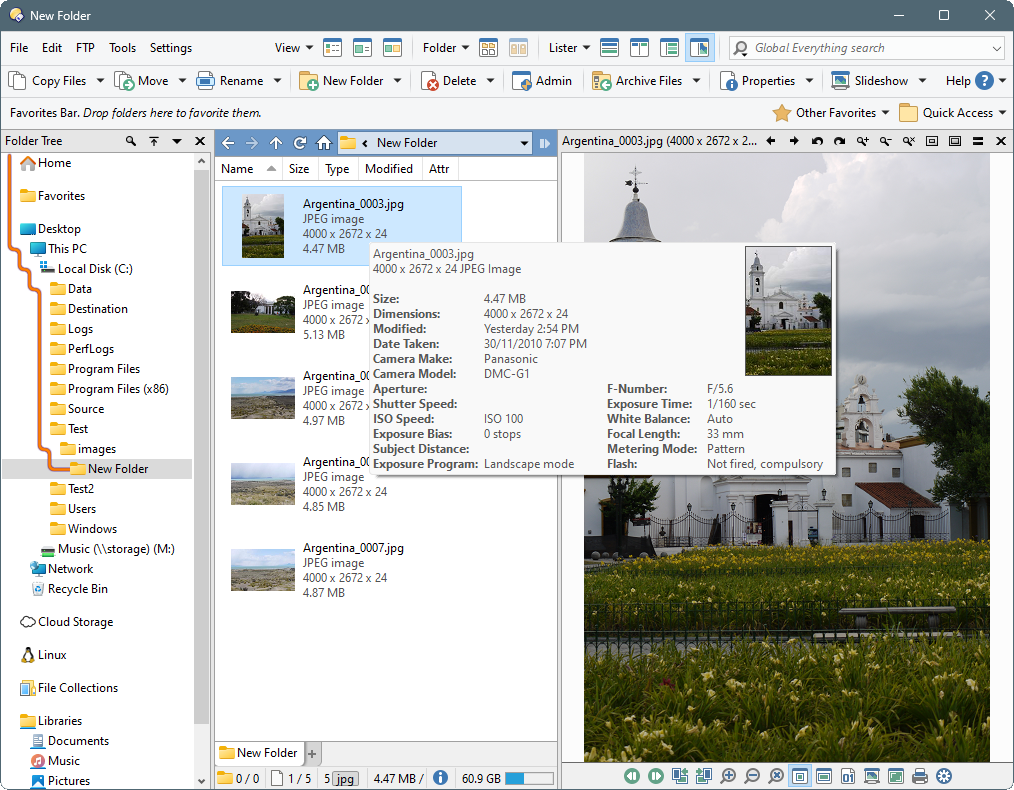Switch to the New Folder tab at bottom
The width and height of the screenshot is (1014, 790).
point(258,753)
